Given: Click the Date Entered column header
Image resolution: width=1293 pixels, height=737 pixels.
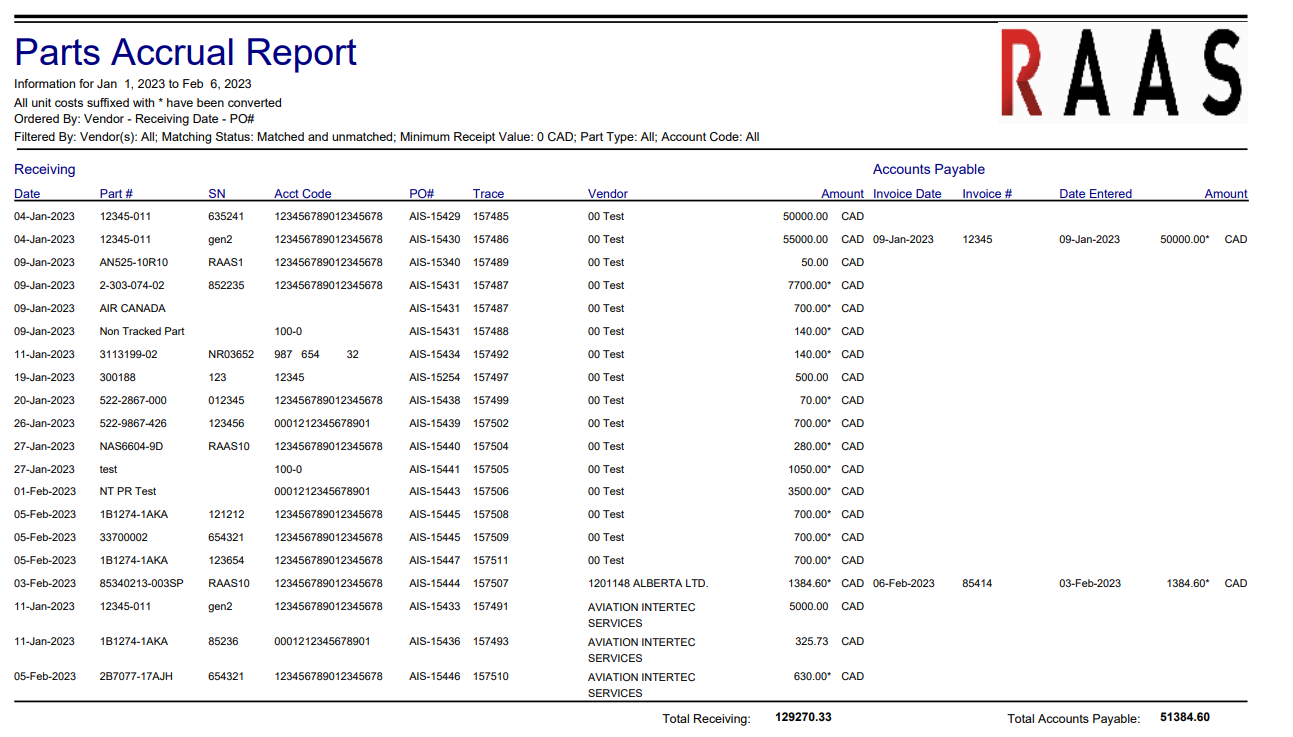Looking at the screenshot, I should [1095, 194].
